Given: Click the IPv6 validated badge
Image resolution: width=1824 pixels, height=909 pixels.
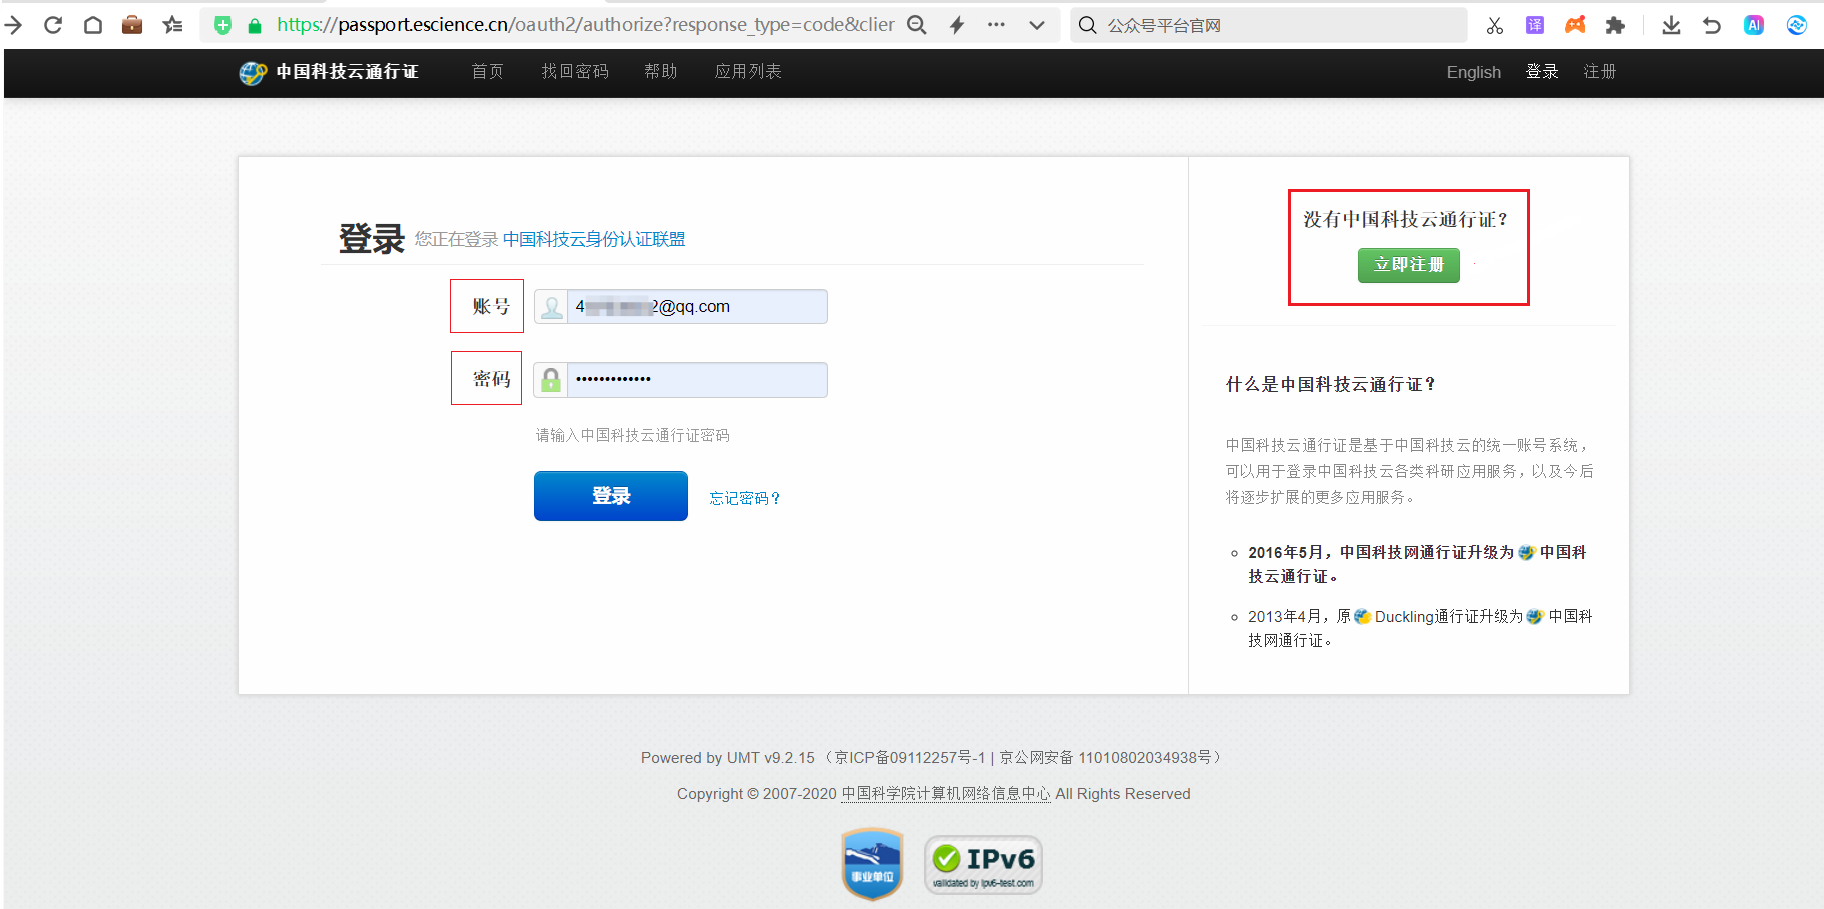Looking at the screenshot, I should (983, 865).
